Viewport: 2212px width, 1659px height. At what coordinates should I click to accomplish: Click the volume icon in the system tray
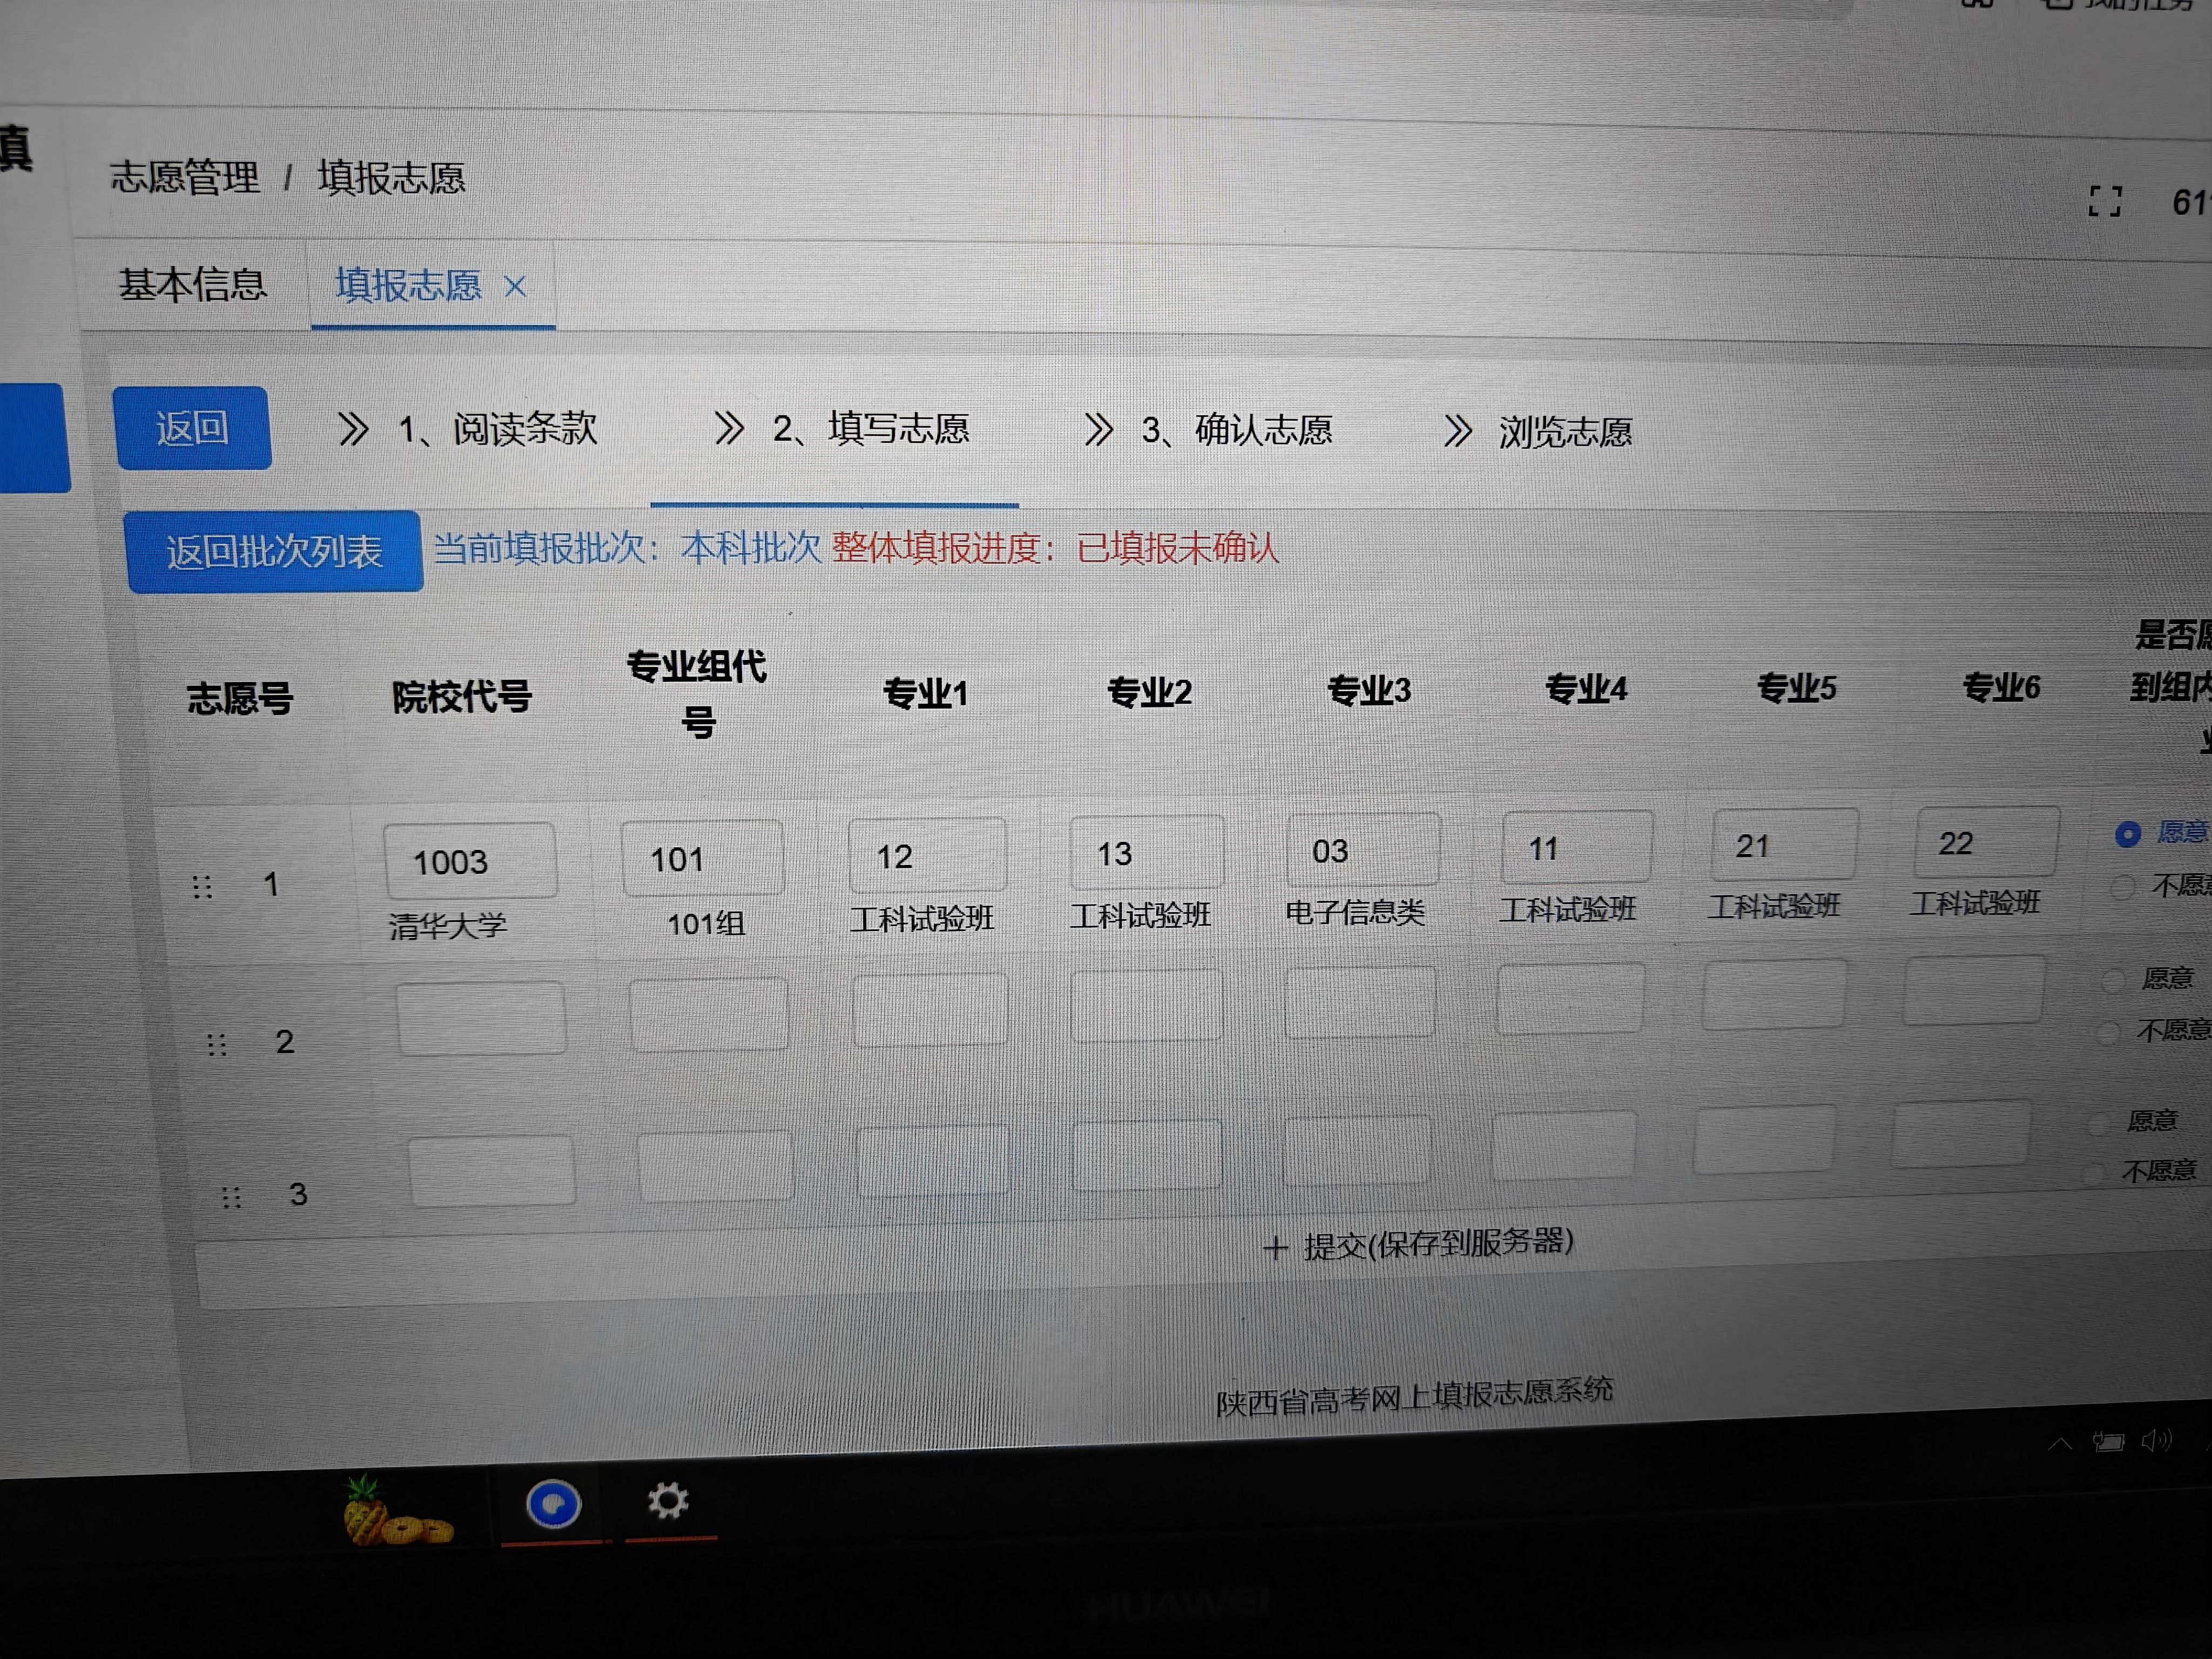tap(2156, 1440)
